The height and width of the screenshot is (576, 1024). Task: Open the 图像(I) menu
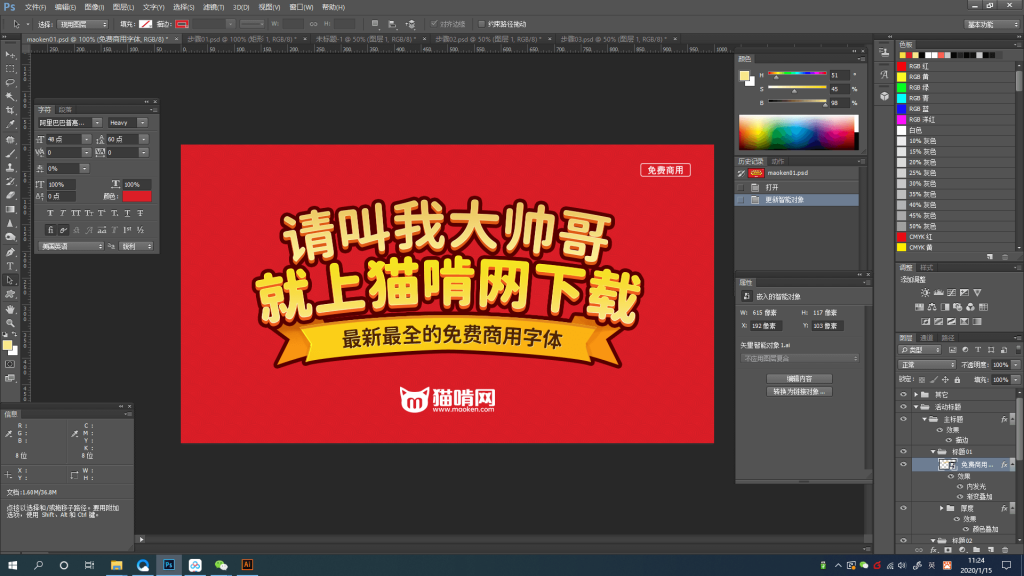pos(94,7)
